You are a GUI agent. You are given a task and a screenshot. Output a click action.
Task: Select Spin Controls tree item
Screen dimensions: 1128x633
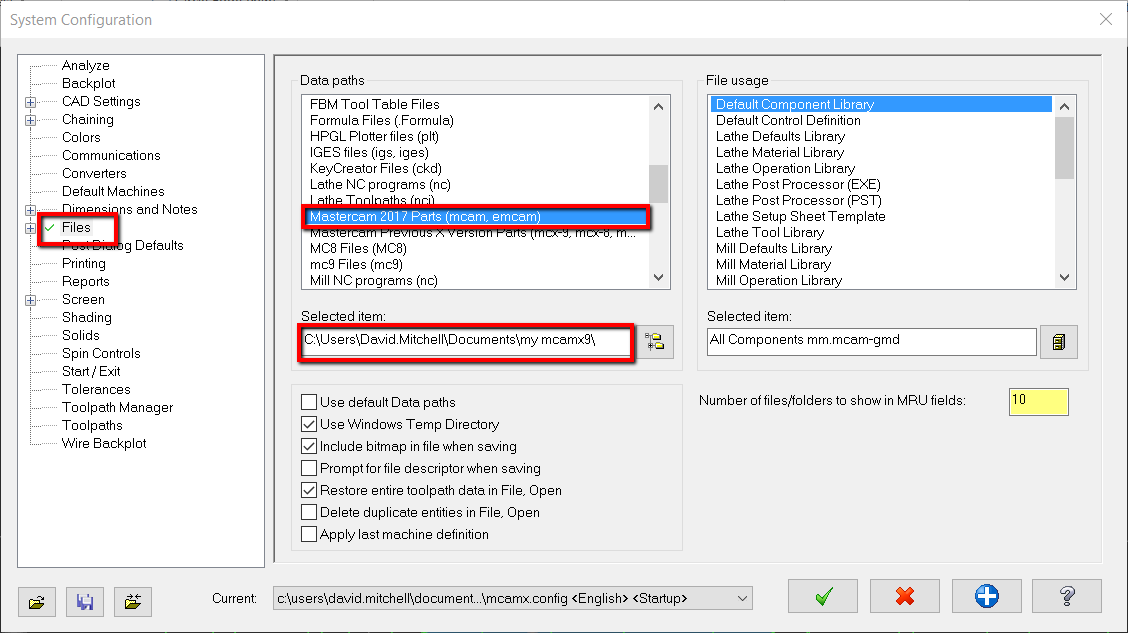[x=101, y=353]
